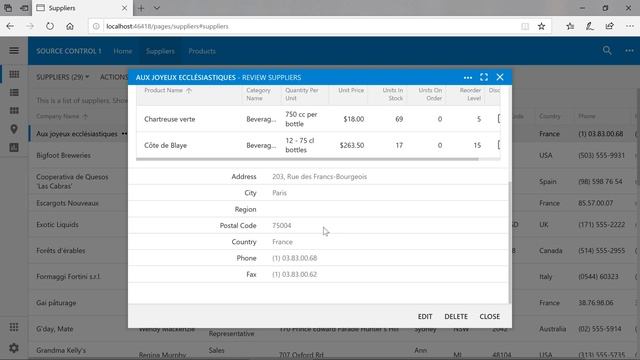The image size is (640, 360).
Task: Select Escargots Nouveaux supplier row
Action: (67, 203)
